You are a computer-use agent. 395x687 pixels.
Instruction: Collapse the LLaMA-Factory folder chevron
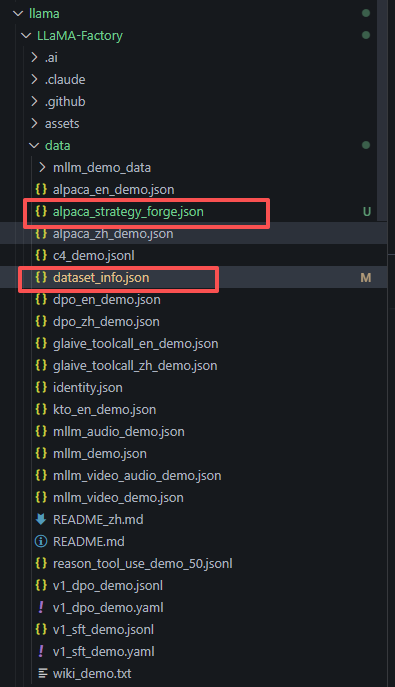pyautogui.click(x=26, y=35)
